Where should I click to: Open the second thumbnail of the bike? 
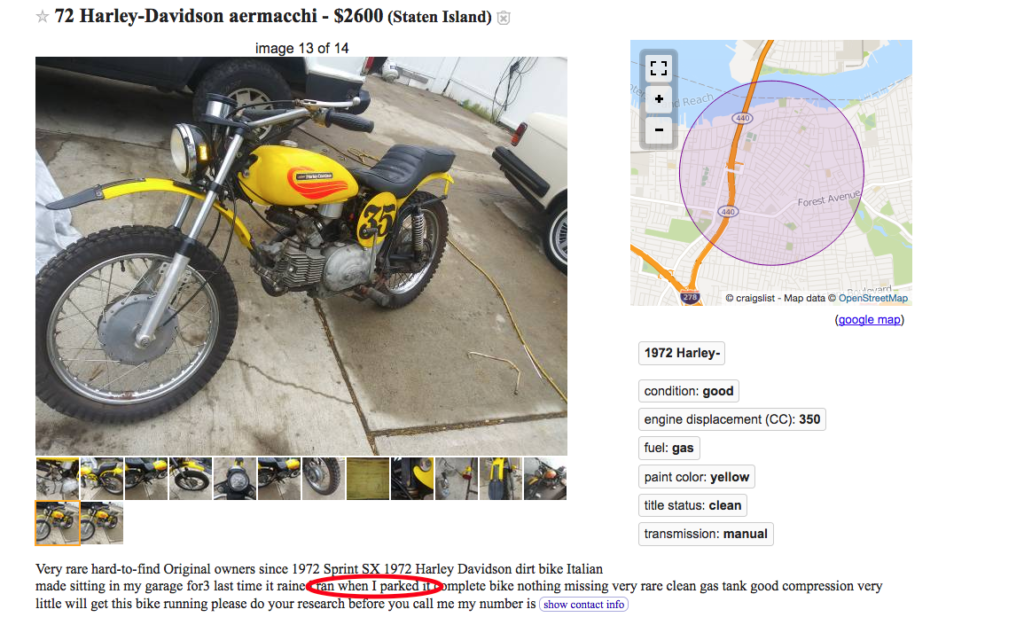[102, 479]
